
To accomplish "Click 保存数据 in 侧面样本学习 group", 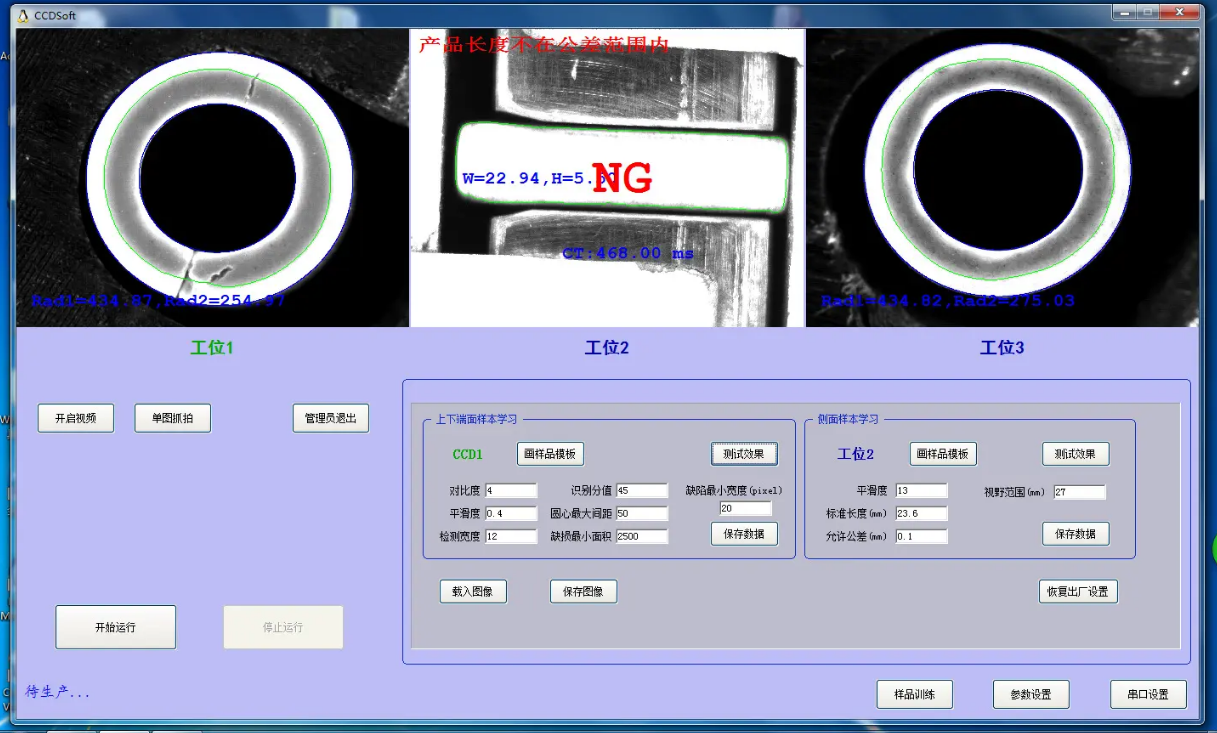I will [x=1076, y=534].
